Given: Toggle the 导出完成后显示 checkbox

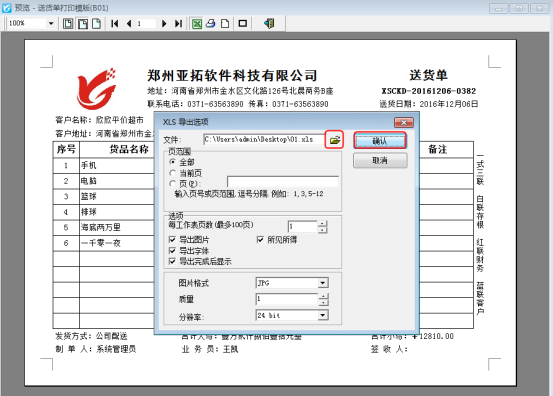Looking at the screenshot, I should click(172, 261).
